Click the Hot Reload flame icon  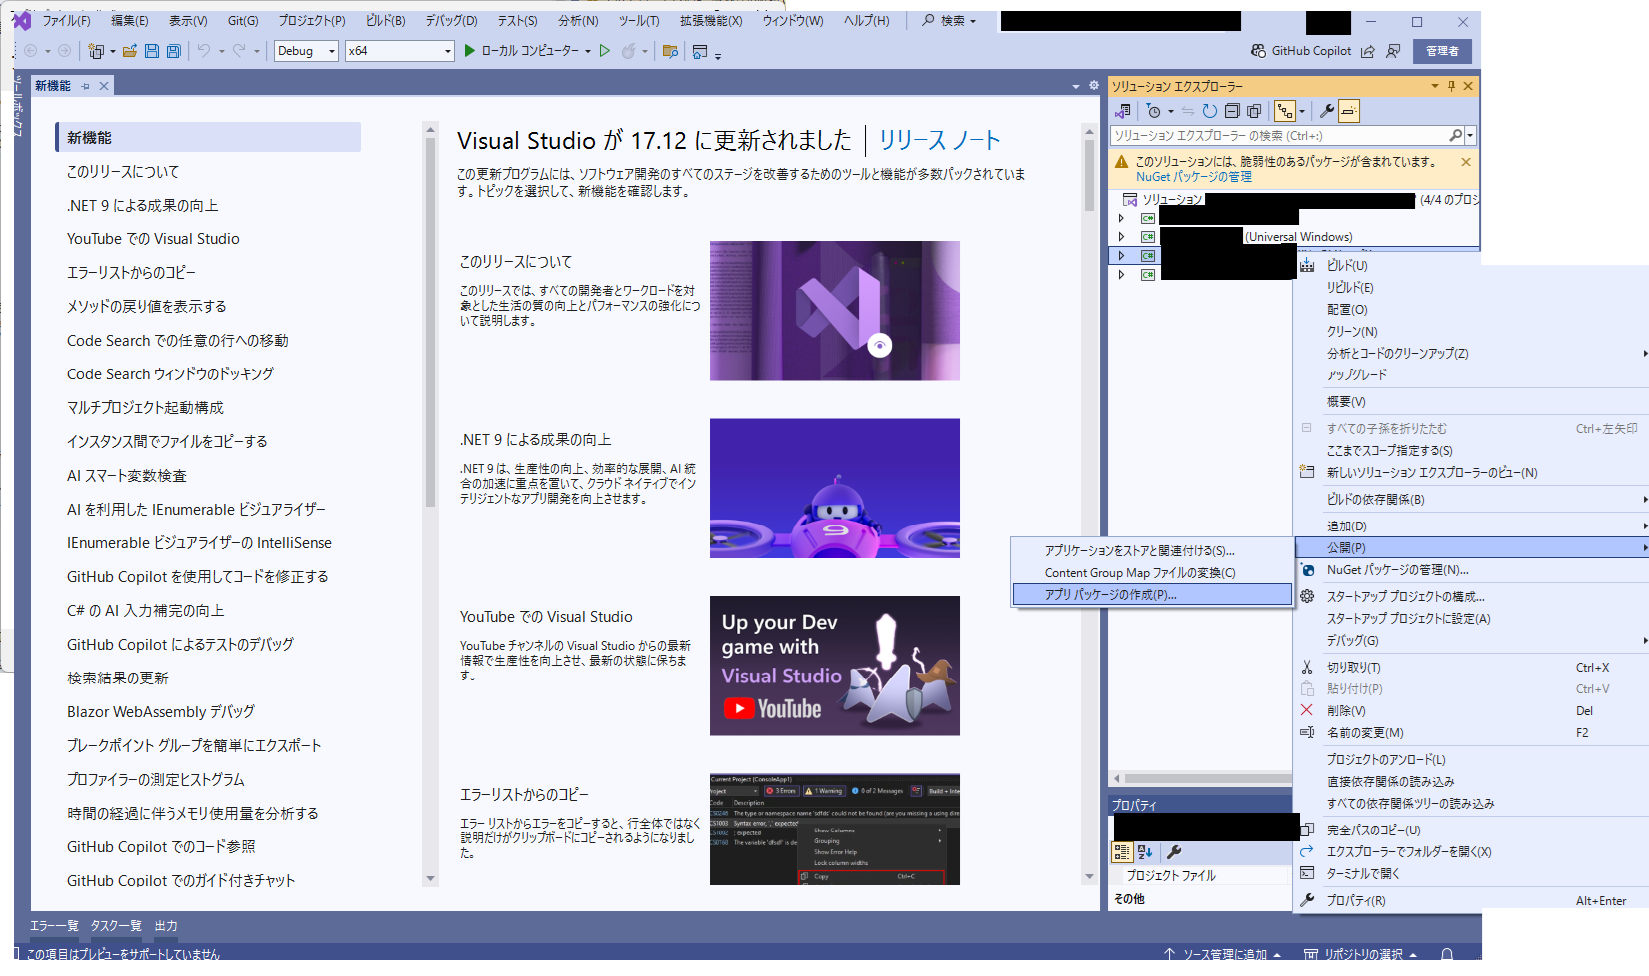[x=628, y=51]
